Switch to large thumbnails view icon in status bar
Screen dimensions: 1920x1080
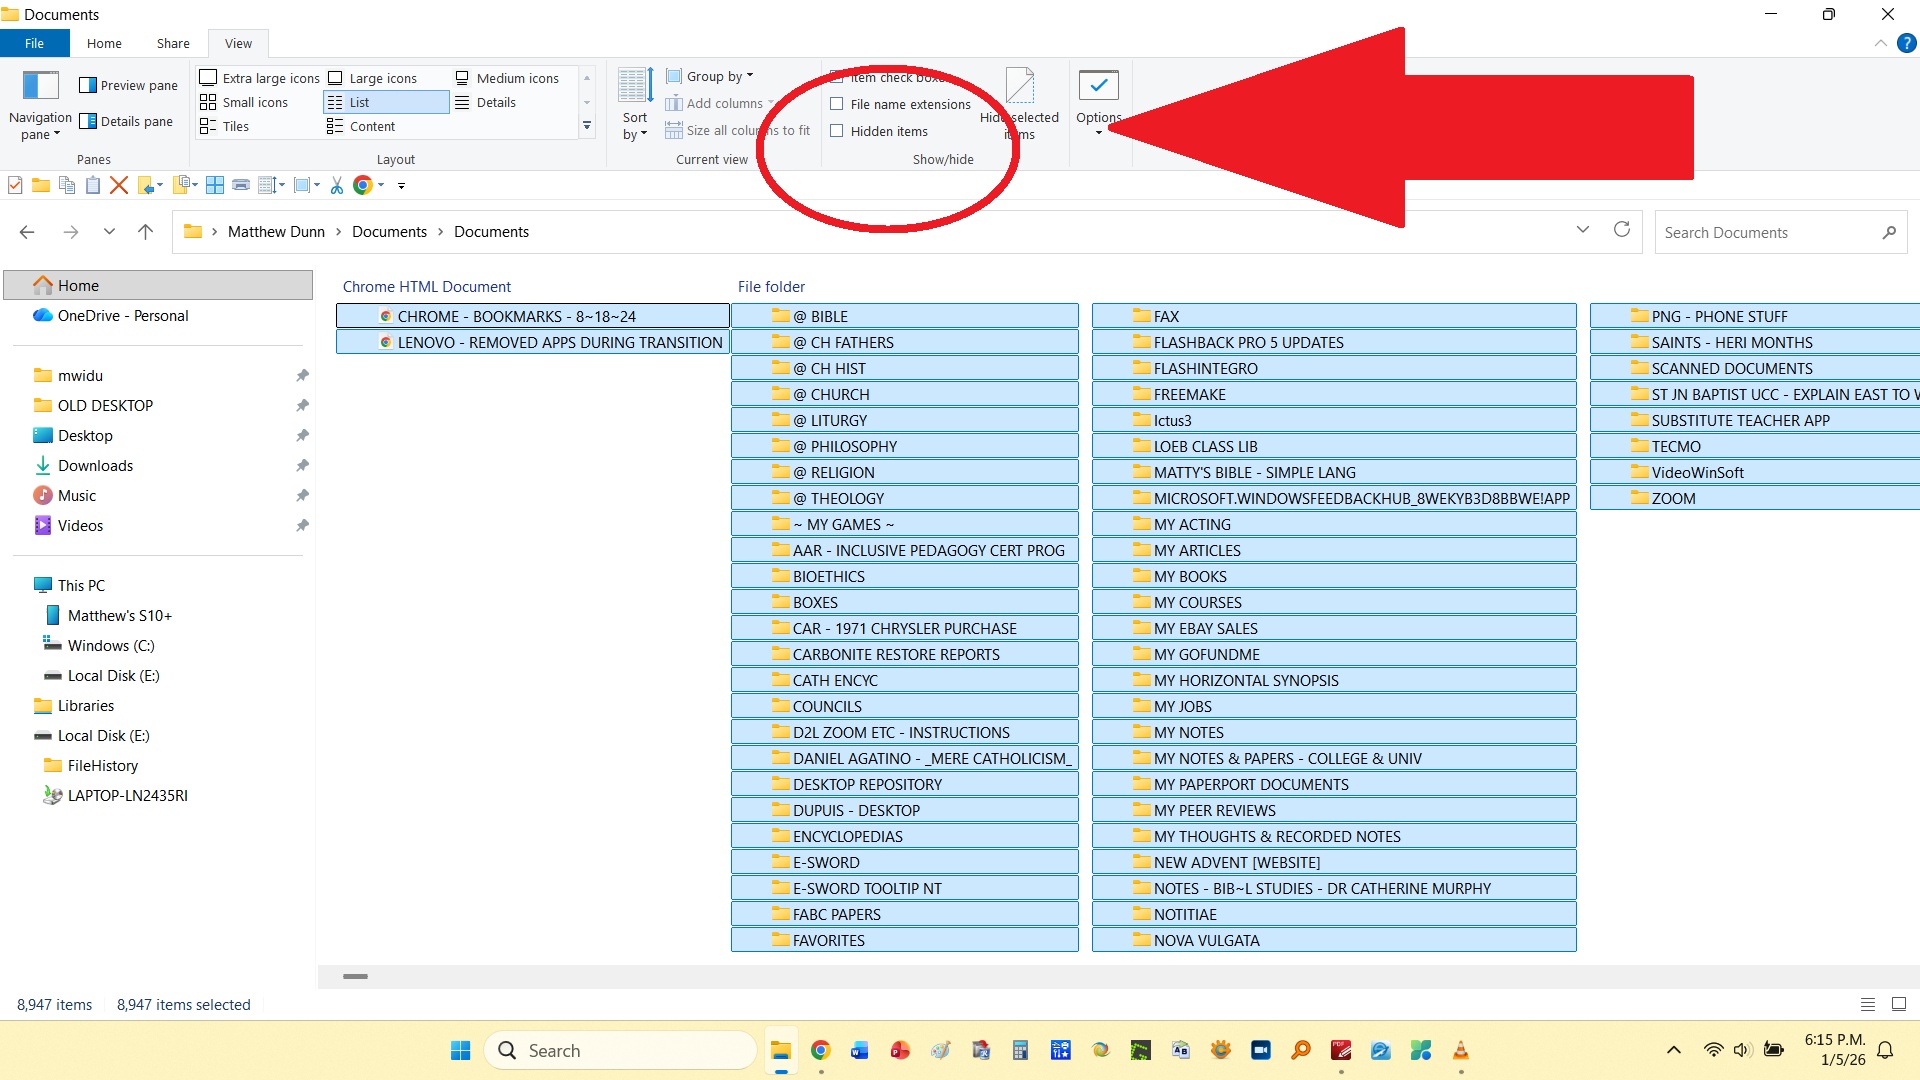1899,1004
